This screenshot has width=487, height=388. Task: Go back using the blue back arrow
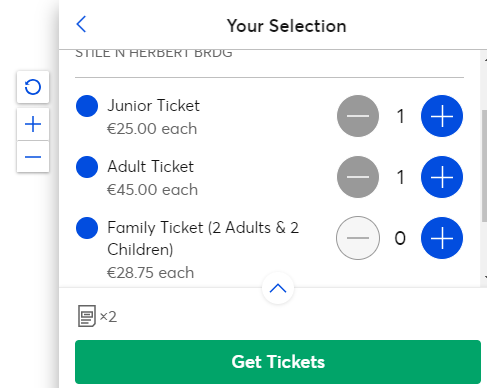pos(81,24)
